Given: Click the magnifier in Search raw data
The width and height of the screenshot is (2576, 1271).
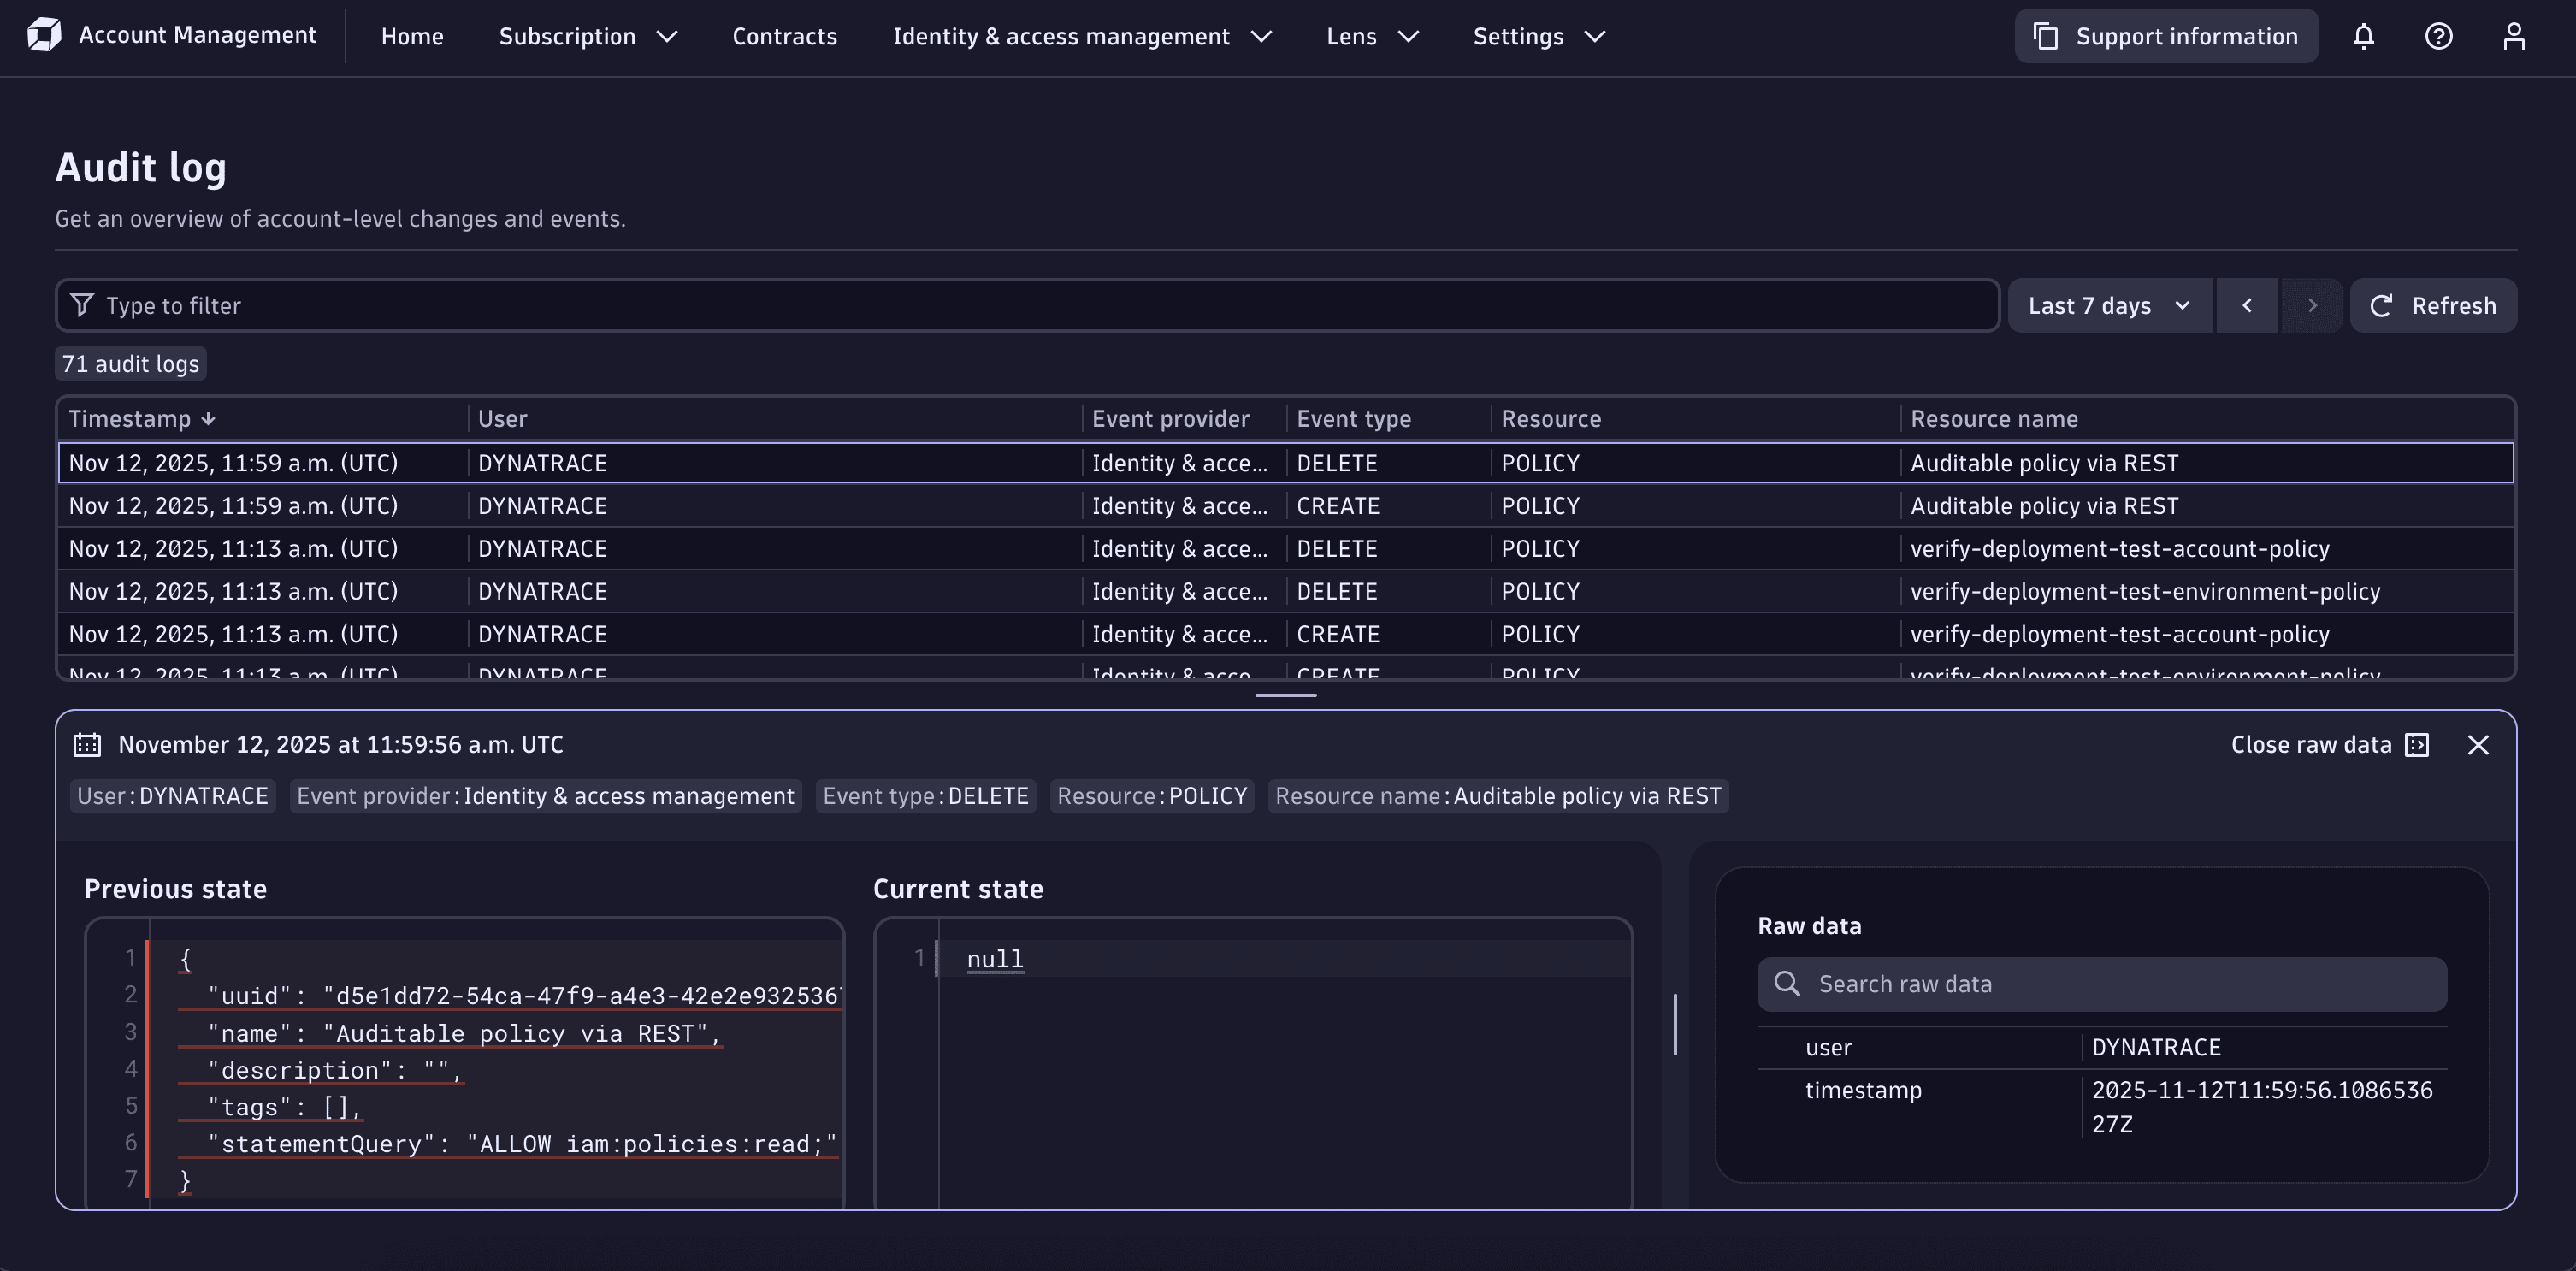Looking at the screenshot, I should [1788, 984].
